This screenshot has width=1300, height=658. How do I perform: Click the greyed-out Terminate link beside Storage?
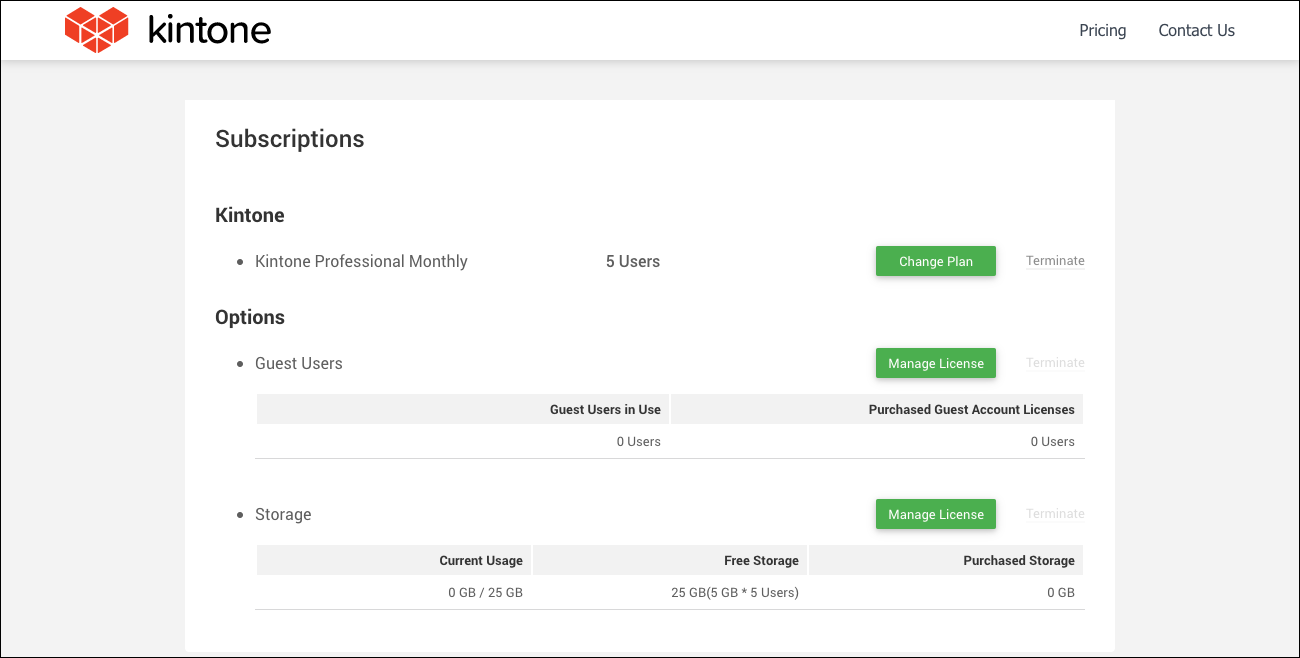pos(1054,514)
